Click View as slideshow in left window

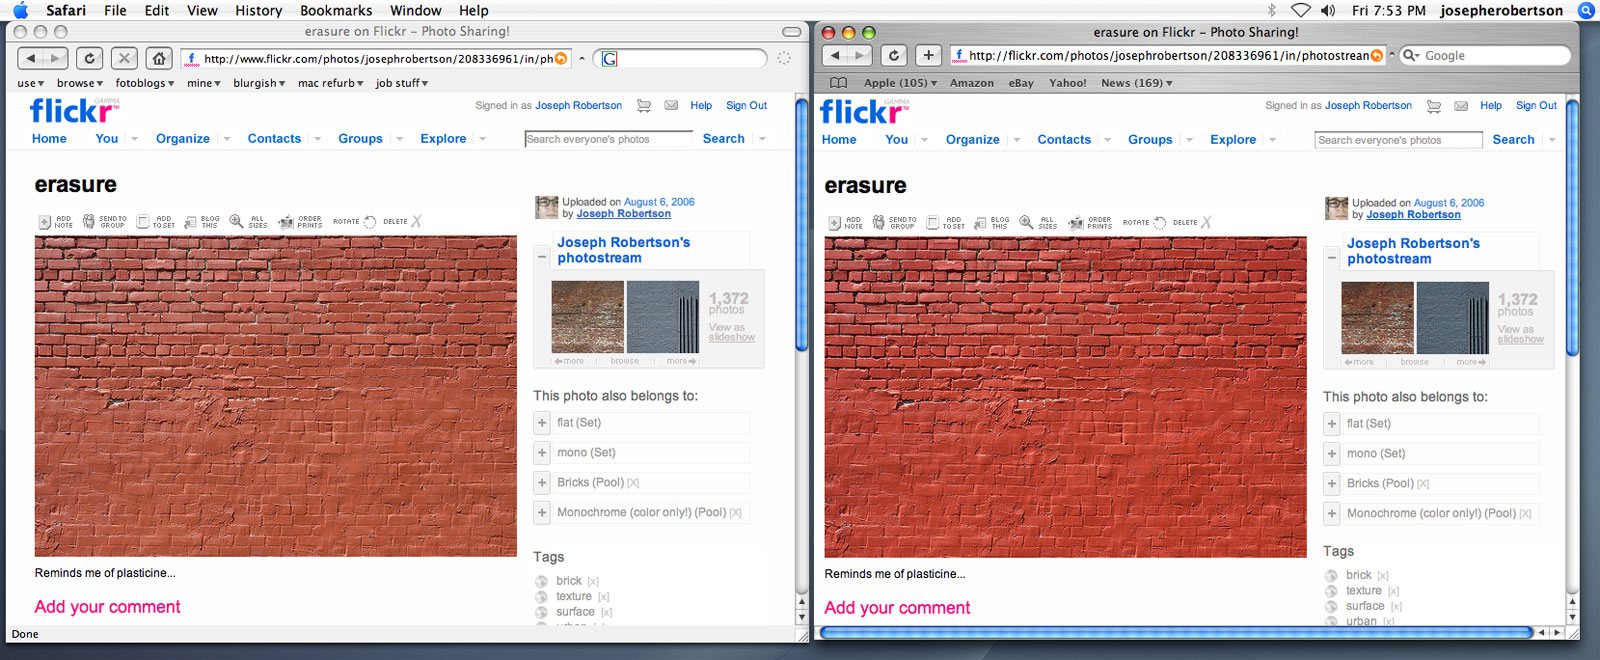tap(731, 332)
